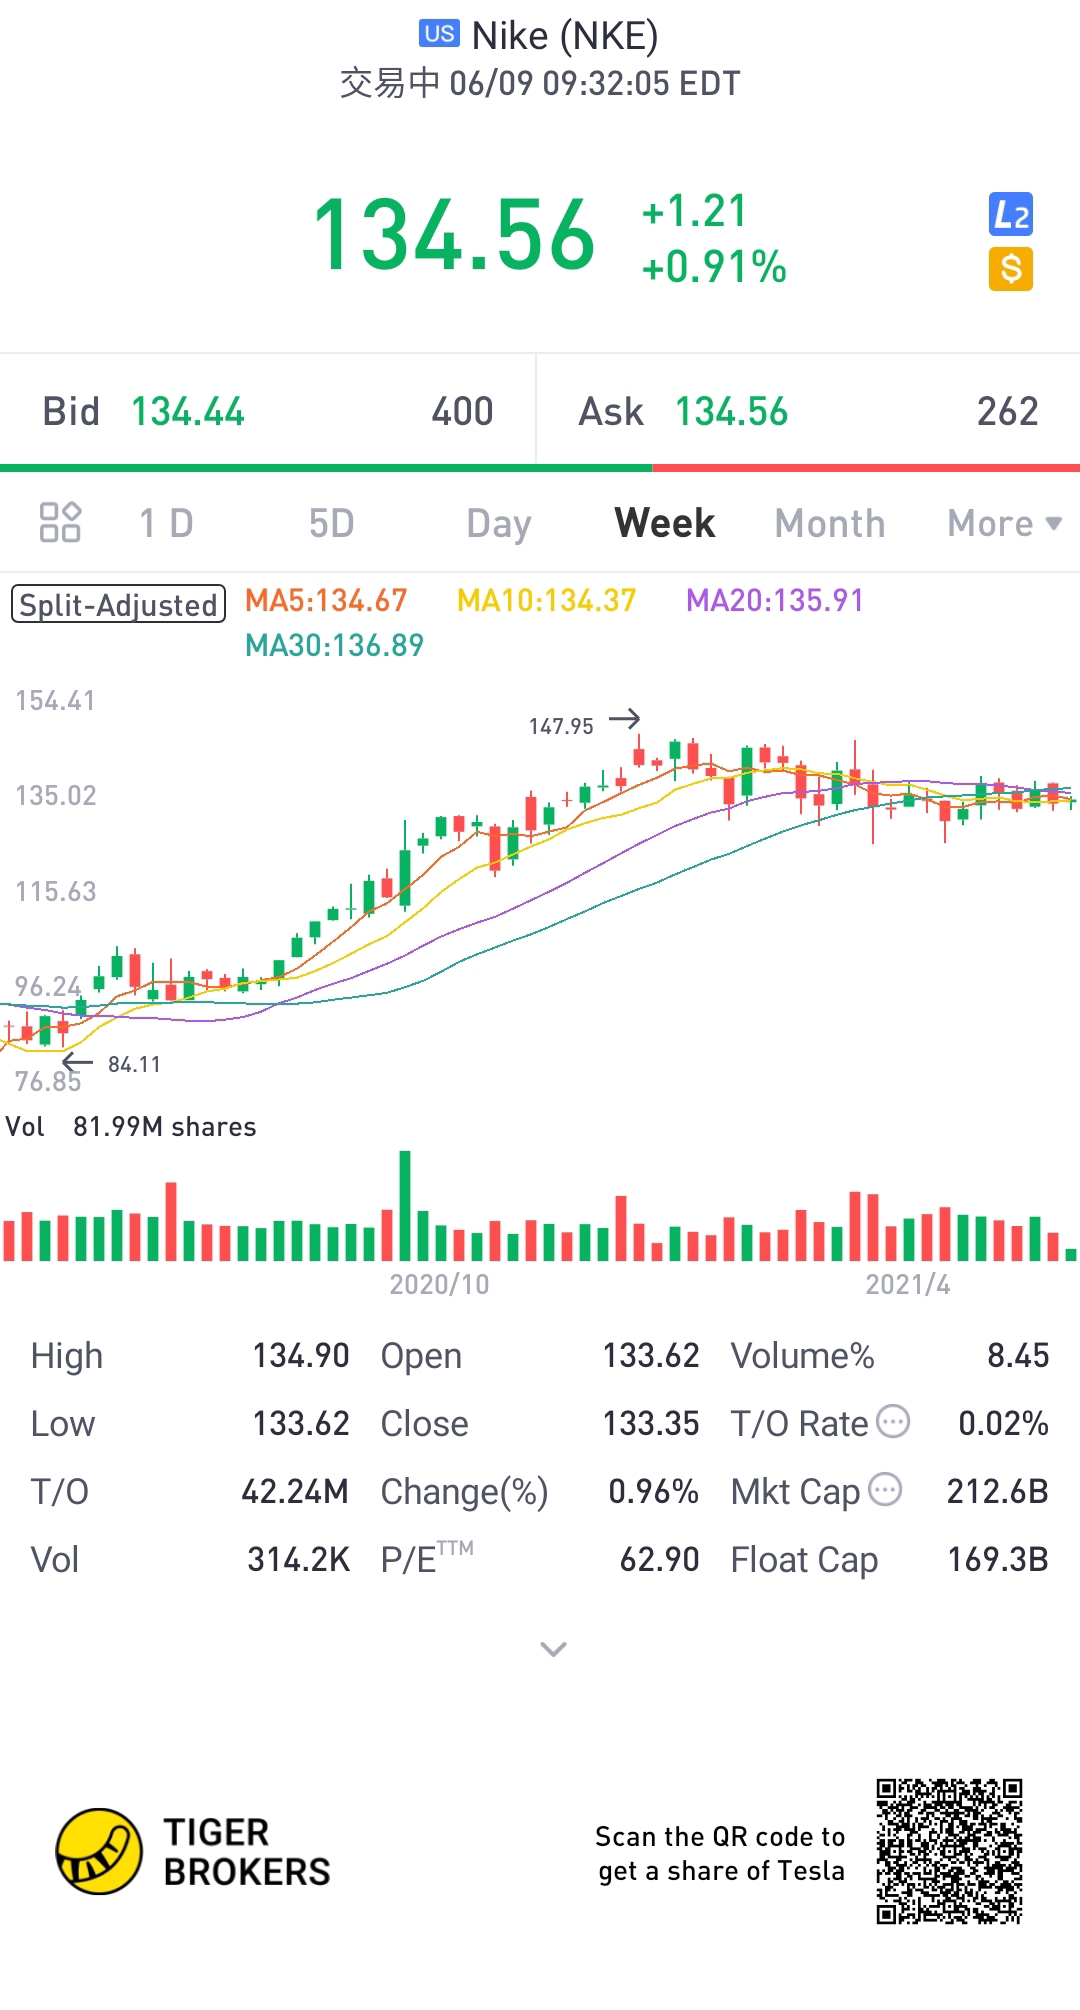This screenshot has height=2010, width=1080.
Task: Tap the 154.41 price axis label
Action: click(55, 700)
